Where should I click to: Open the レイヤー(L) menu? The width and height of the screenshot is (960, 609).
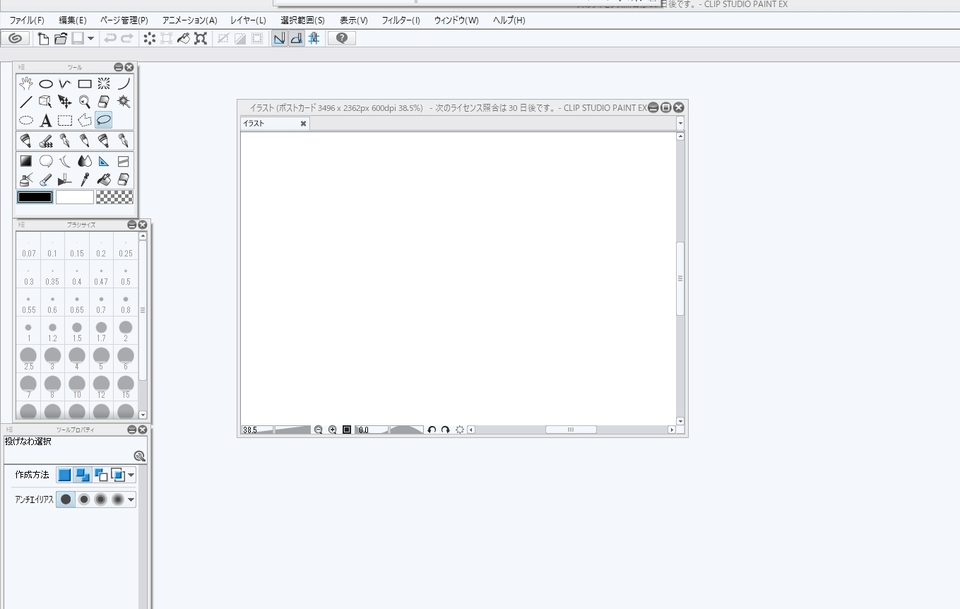coord(248,20)
